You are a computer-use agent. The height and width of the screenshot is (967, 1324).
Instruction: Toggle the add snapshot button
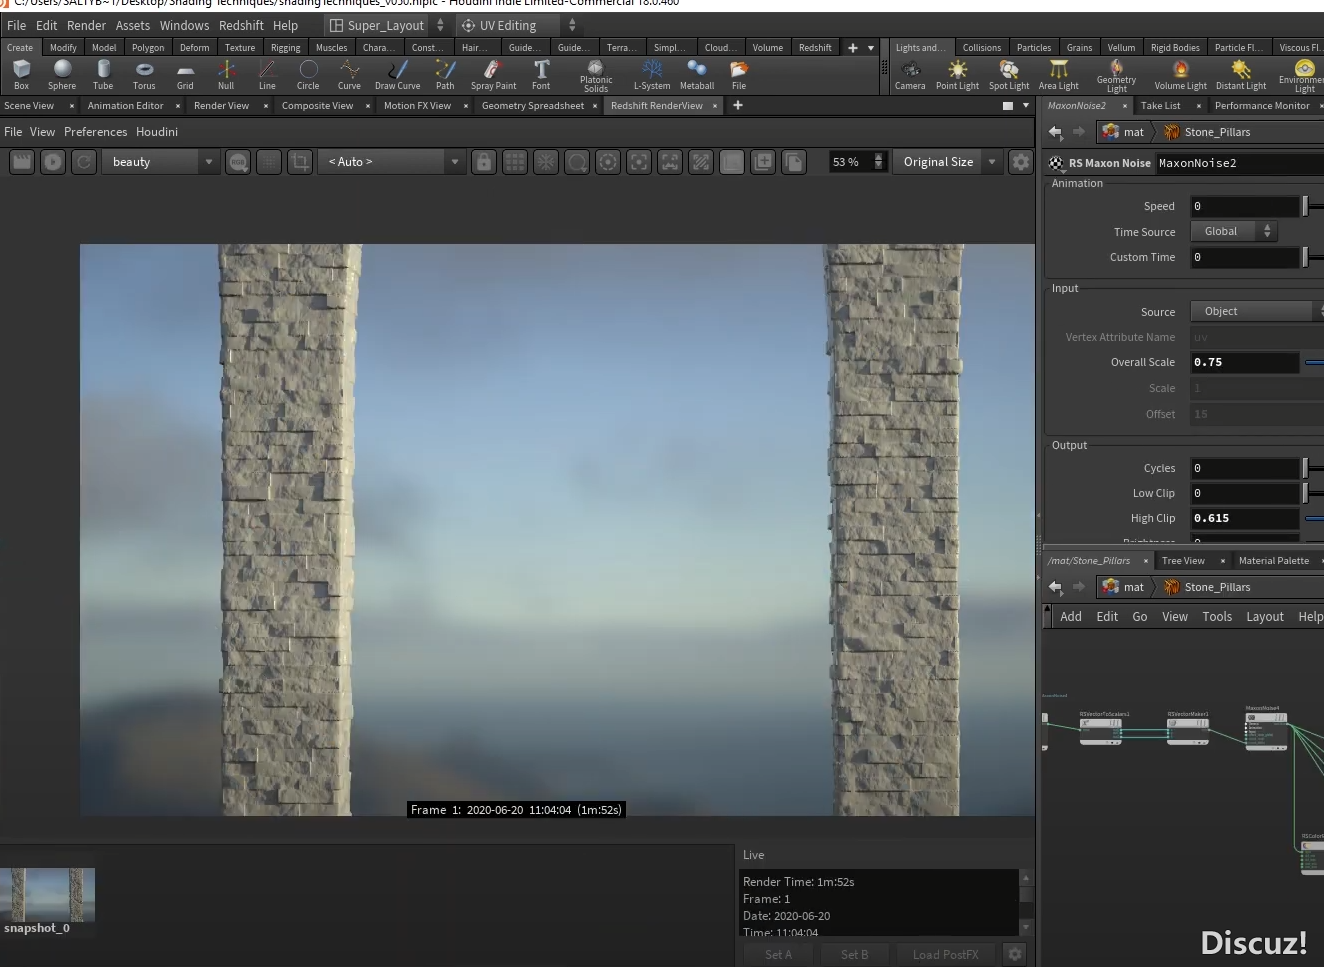coord(763,162)
